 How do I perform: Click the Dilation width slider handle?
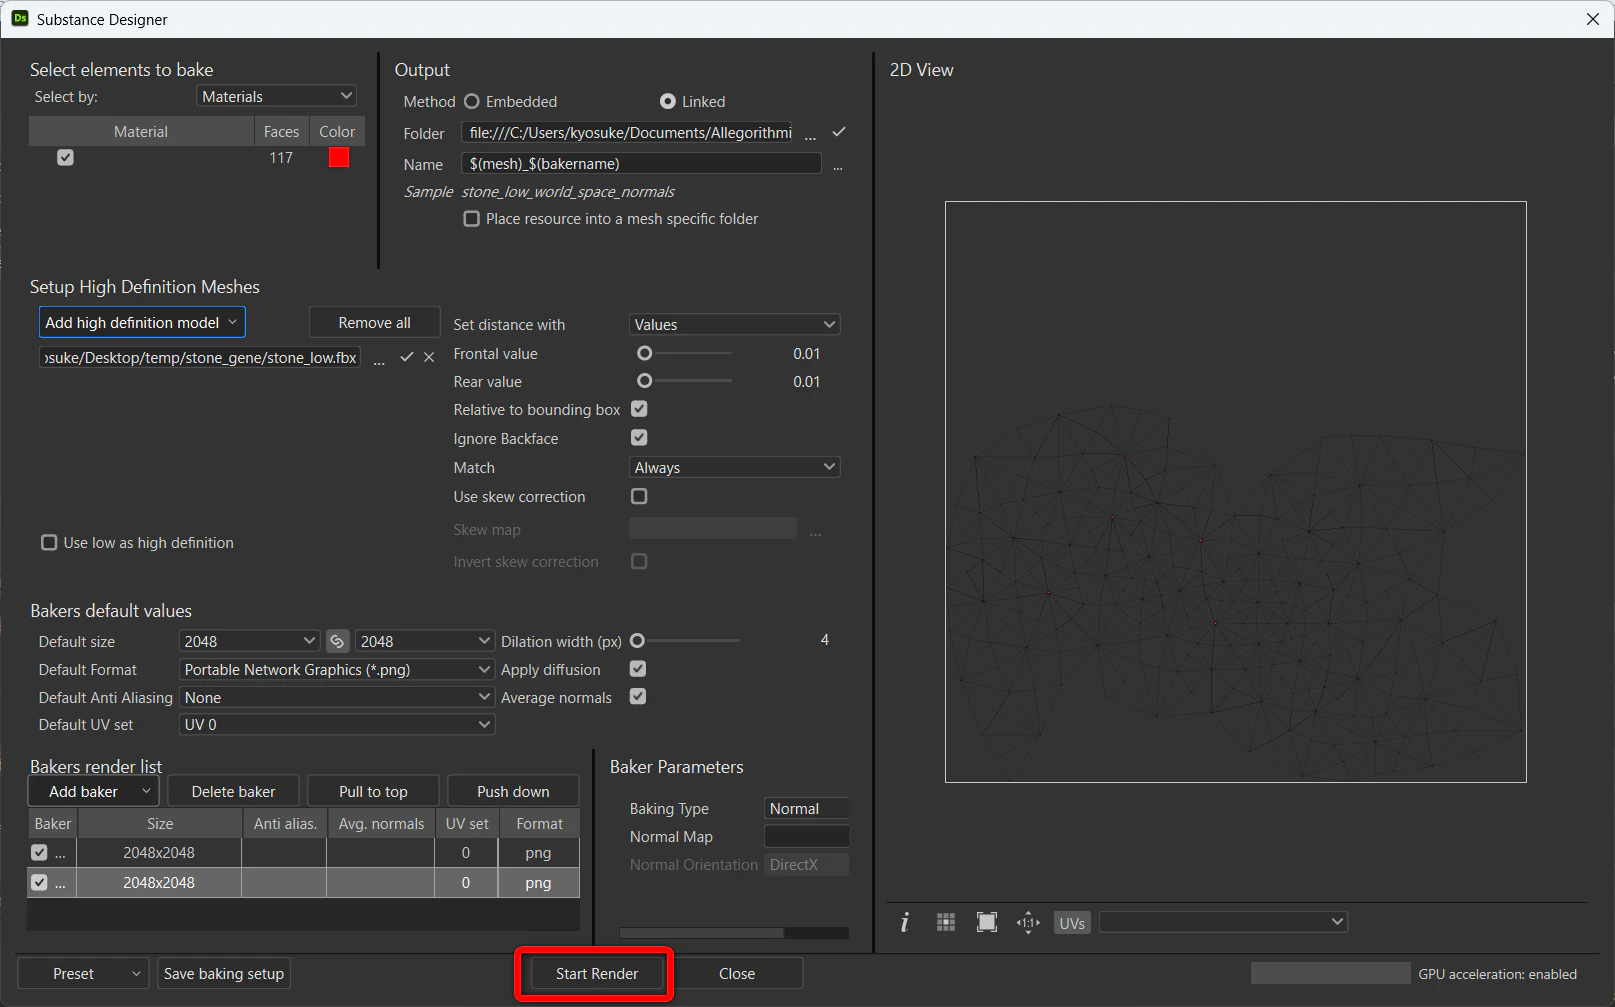[x=638, y=641]
